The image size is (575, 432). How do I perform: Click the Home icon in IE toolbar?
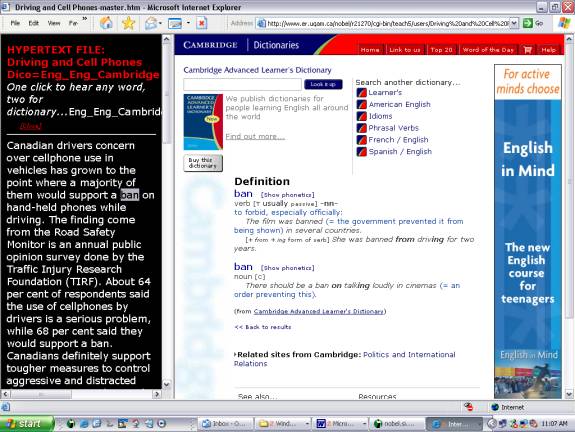pyautogui.click(x=106, y=23)
